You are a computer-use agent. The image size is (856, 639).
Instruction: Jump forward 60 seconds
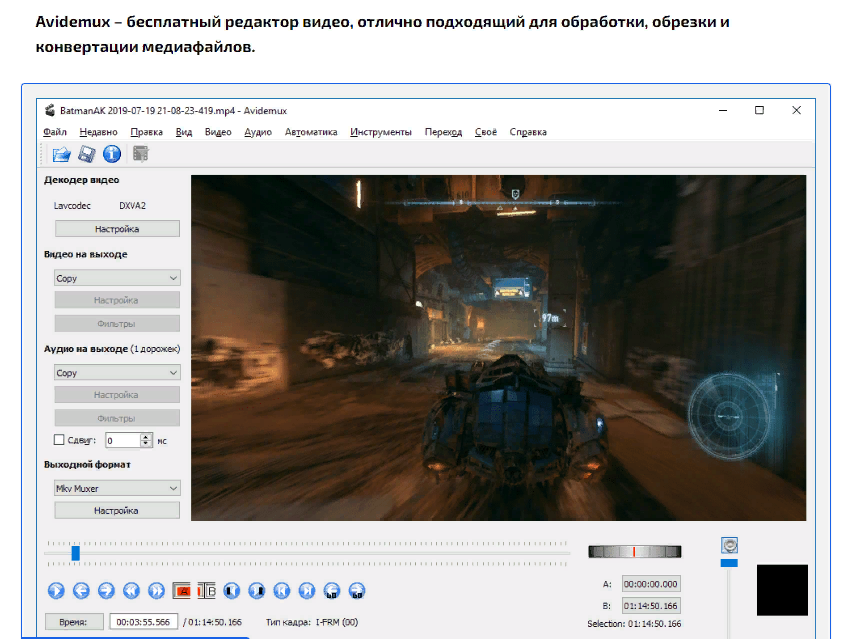pyautogui.click(x=357, y=591)
